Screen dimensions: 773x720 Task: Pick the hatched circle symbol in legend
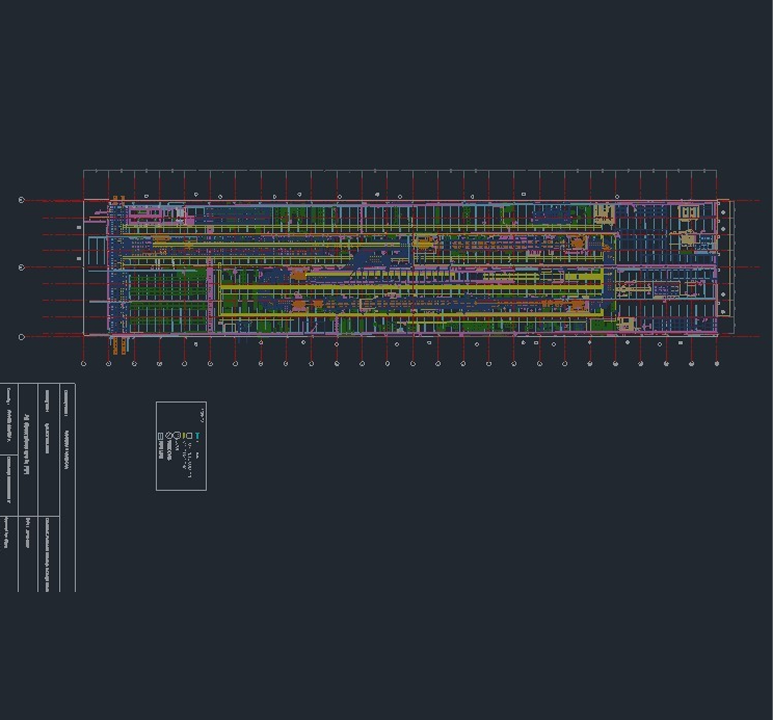(169, 435)
